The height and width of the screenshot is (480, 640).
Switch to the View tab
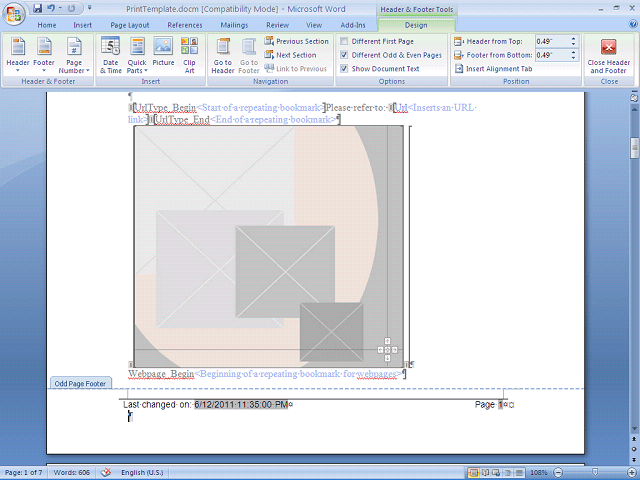pos(314,25)
